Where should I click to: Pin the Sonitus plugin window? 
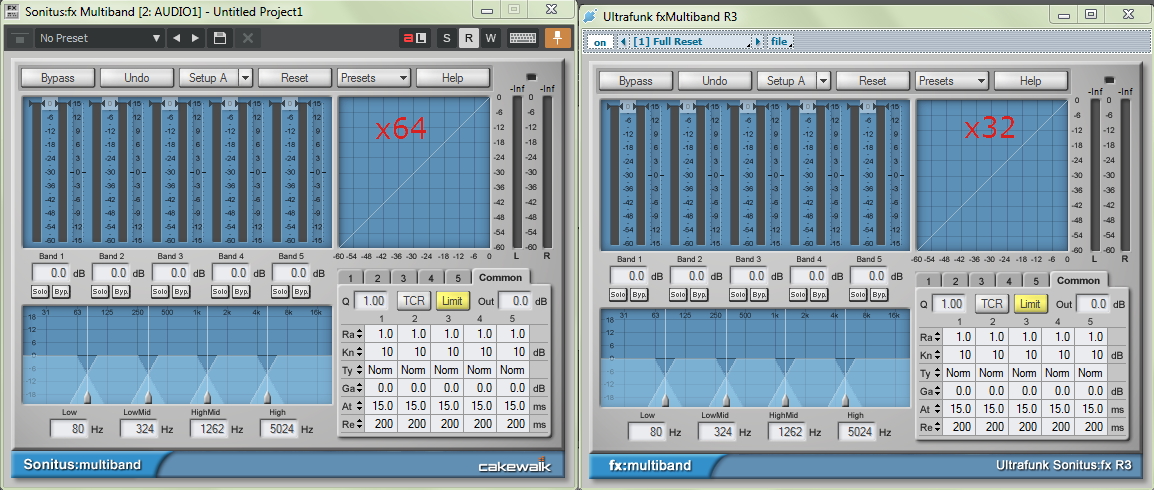[558, 38]
